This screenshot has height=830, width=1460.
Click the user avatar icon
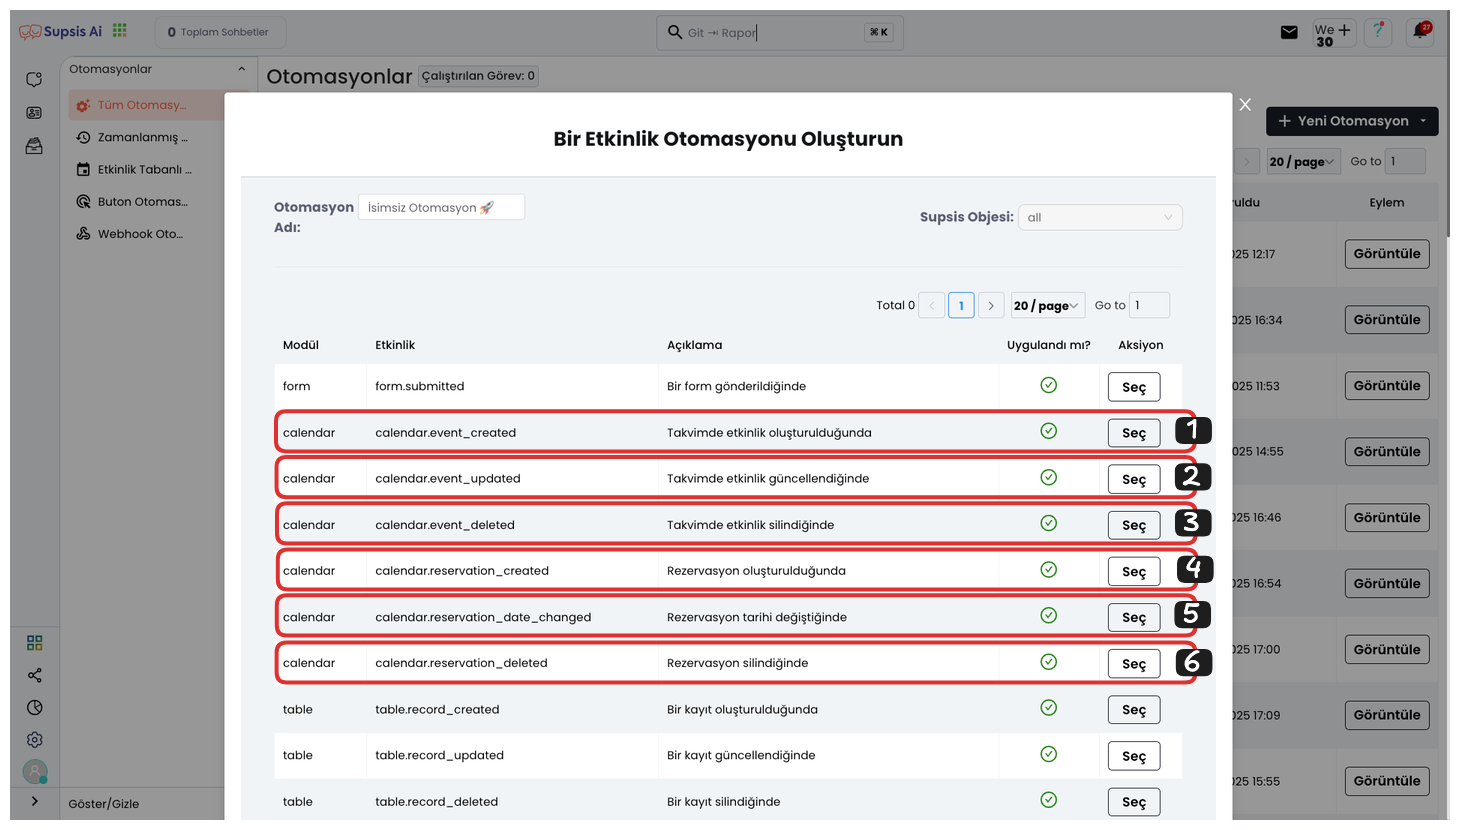tap(35, 772)
